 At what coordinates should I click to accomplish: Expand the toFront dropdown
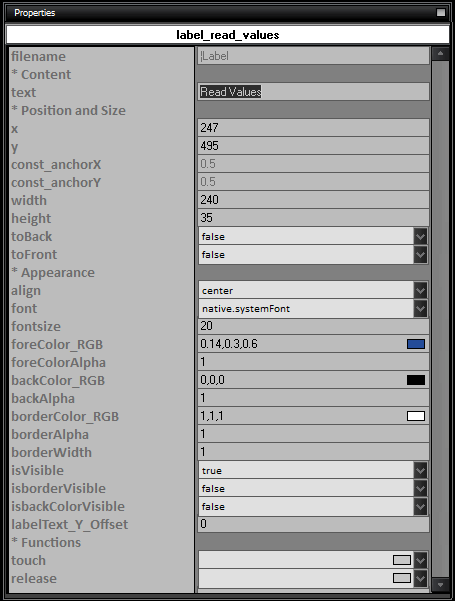click(421, 255)
